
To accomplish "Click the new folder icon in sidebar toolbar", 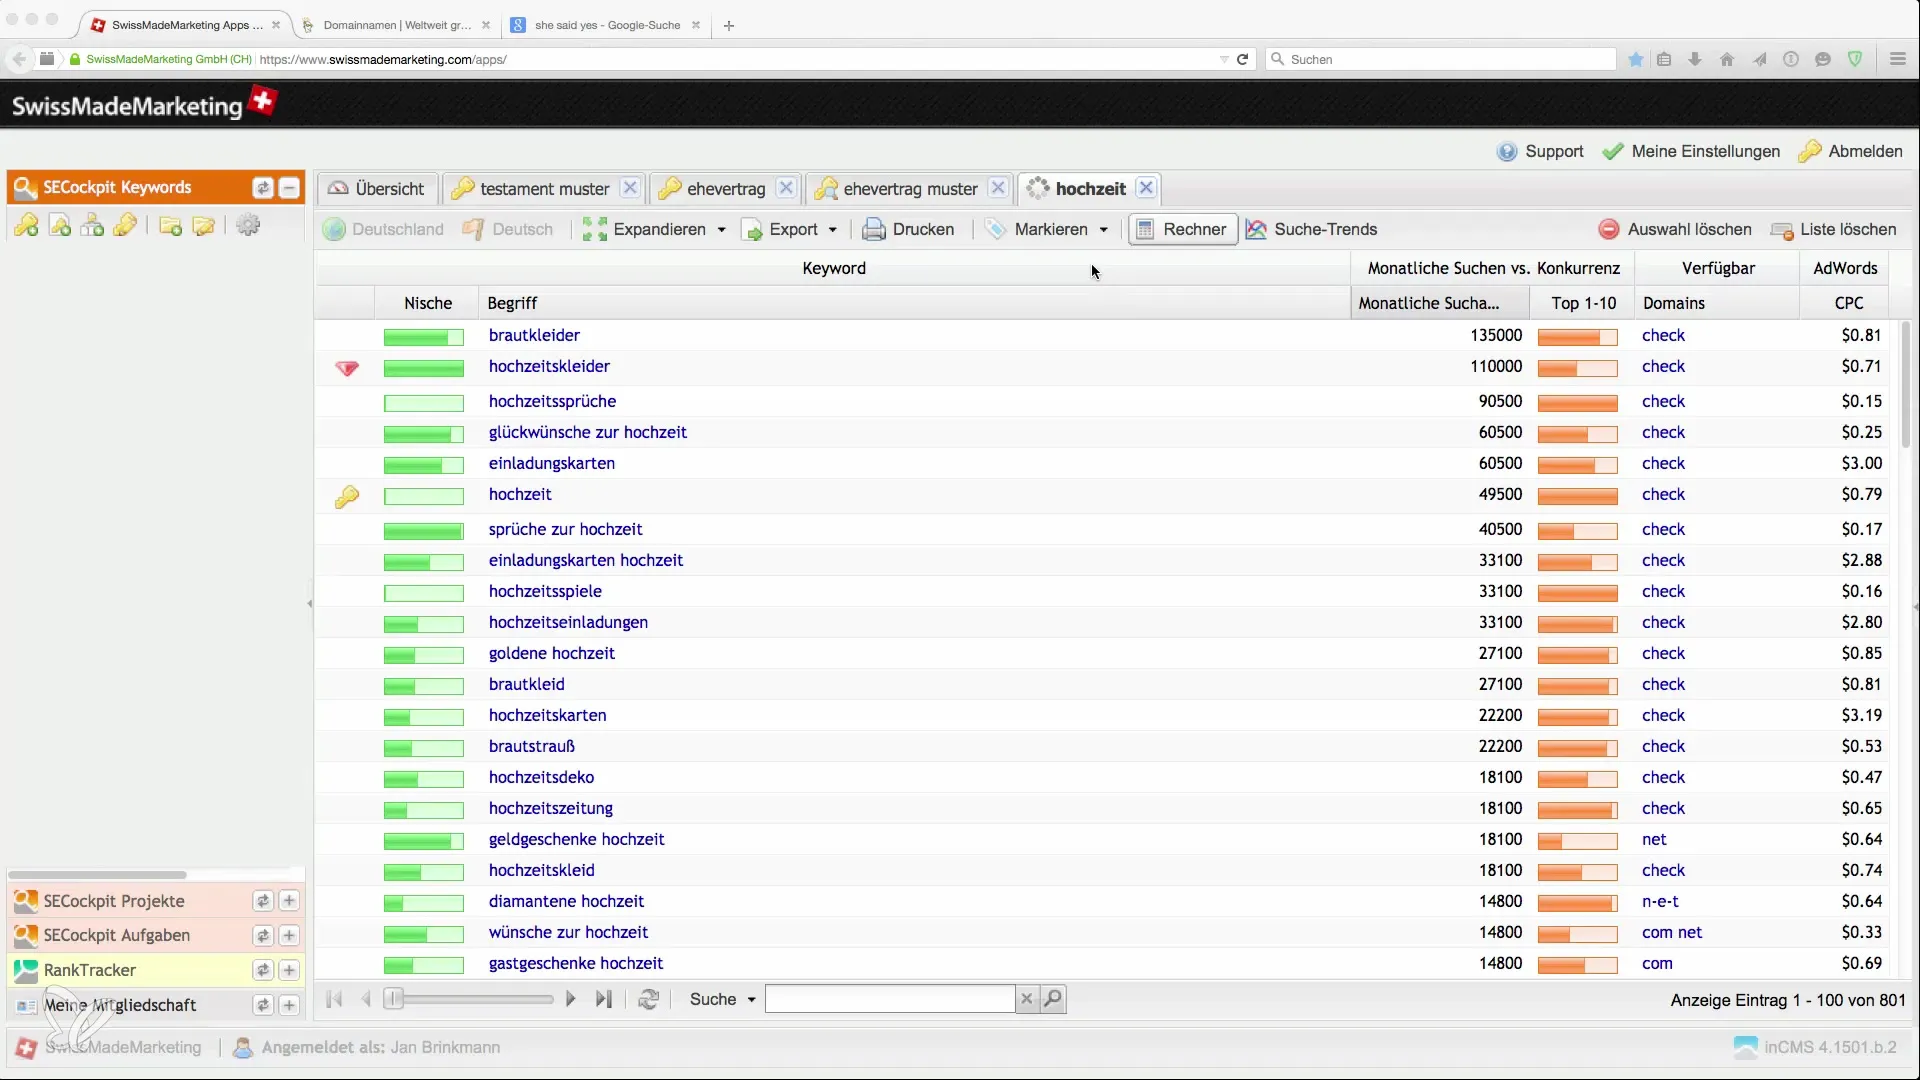I will [x=171, y=226].
